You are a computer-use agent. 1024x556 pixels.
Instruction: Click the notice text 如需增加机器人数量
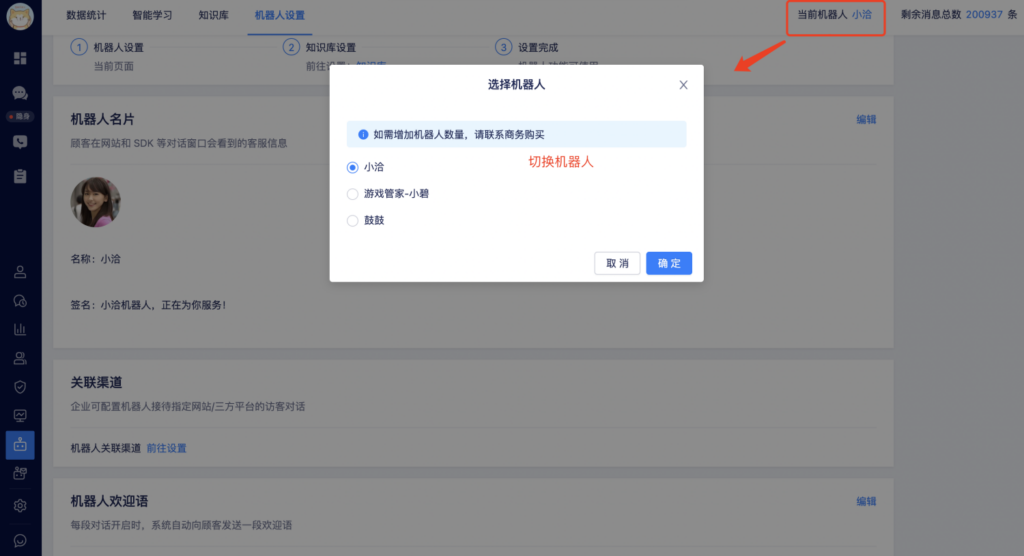click(458, 135)
